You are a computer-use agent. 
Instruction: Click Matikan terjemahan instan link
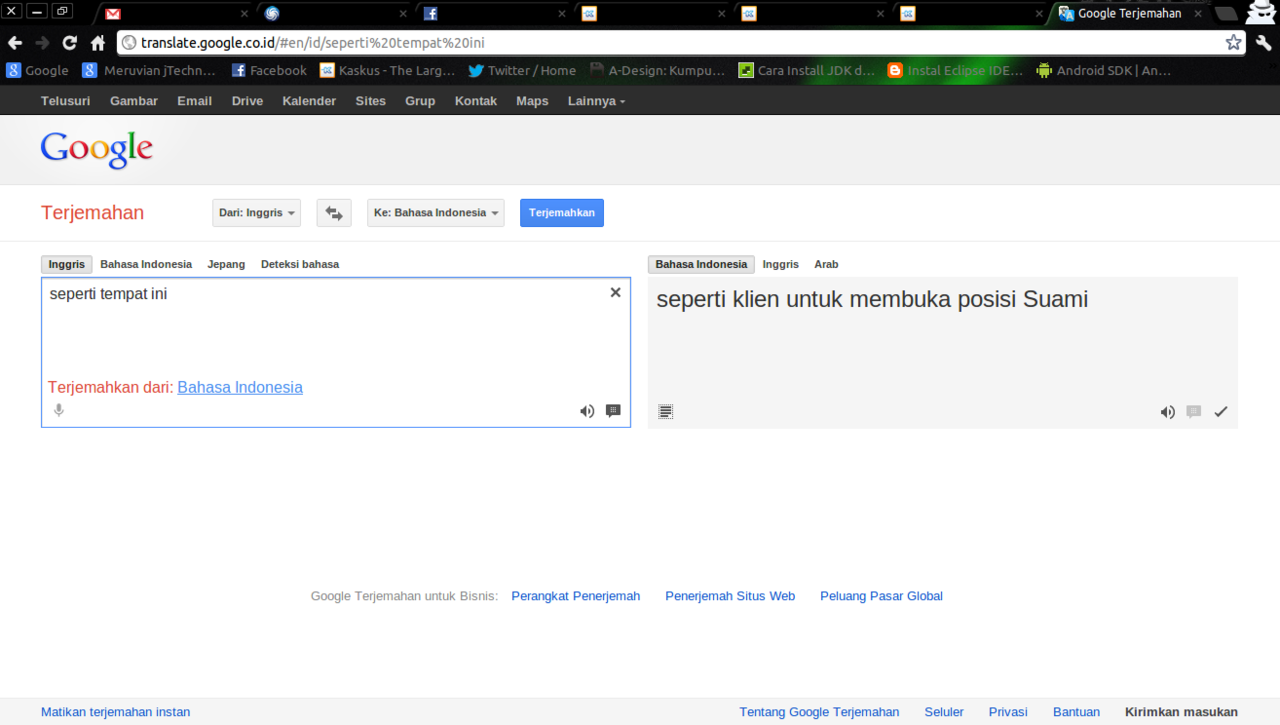coord(115,712)
